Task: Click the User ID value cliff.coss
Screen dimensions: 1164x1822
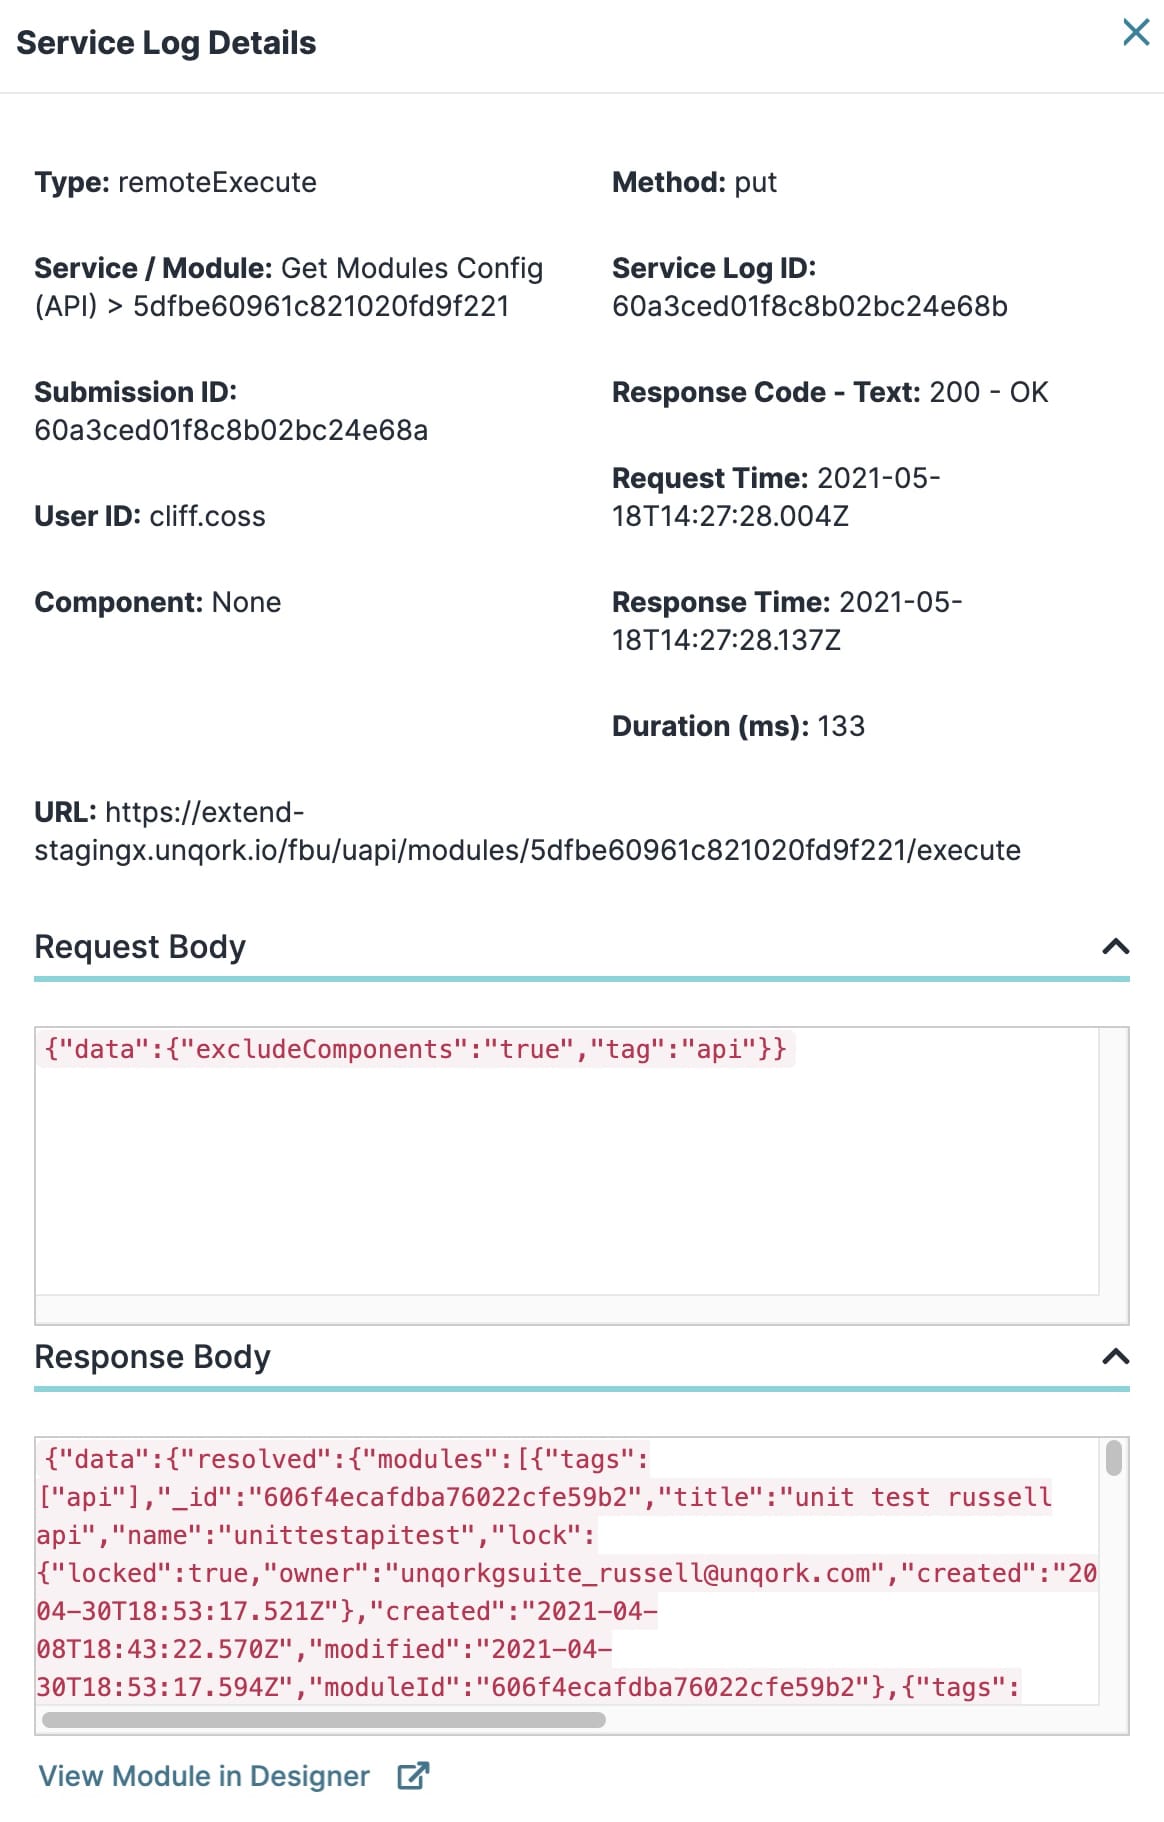Action: point(208,516)
